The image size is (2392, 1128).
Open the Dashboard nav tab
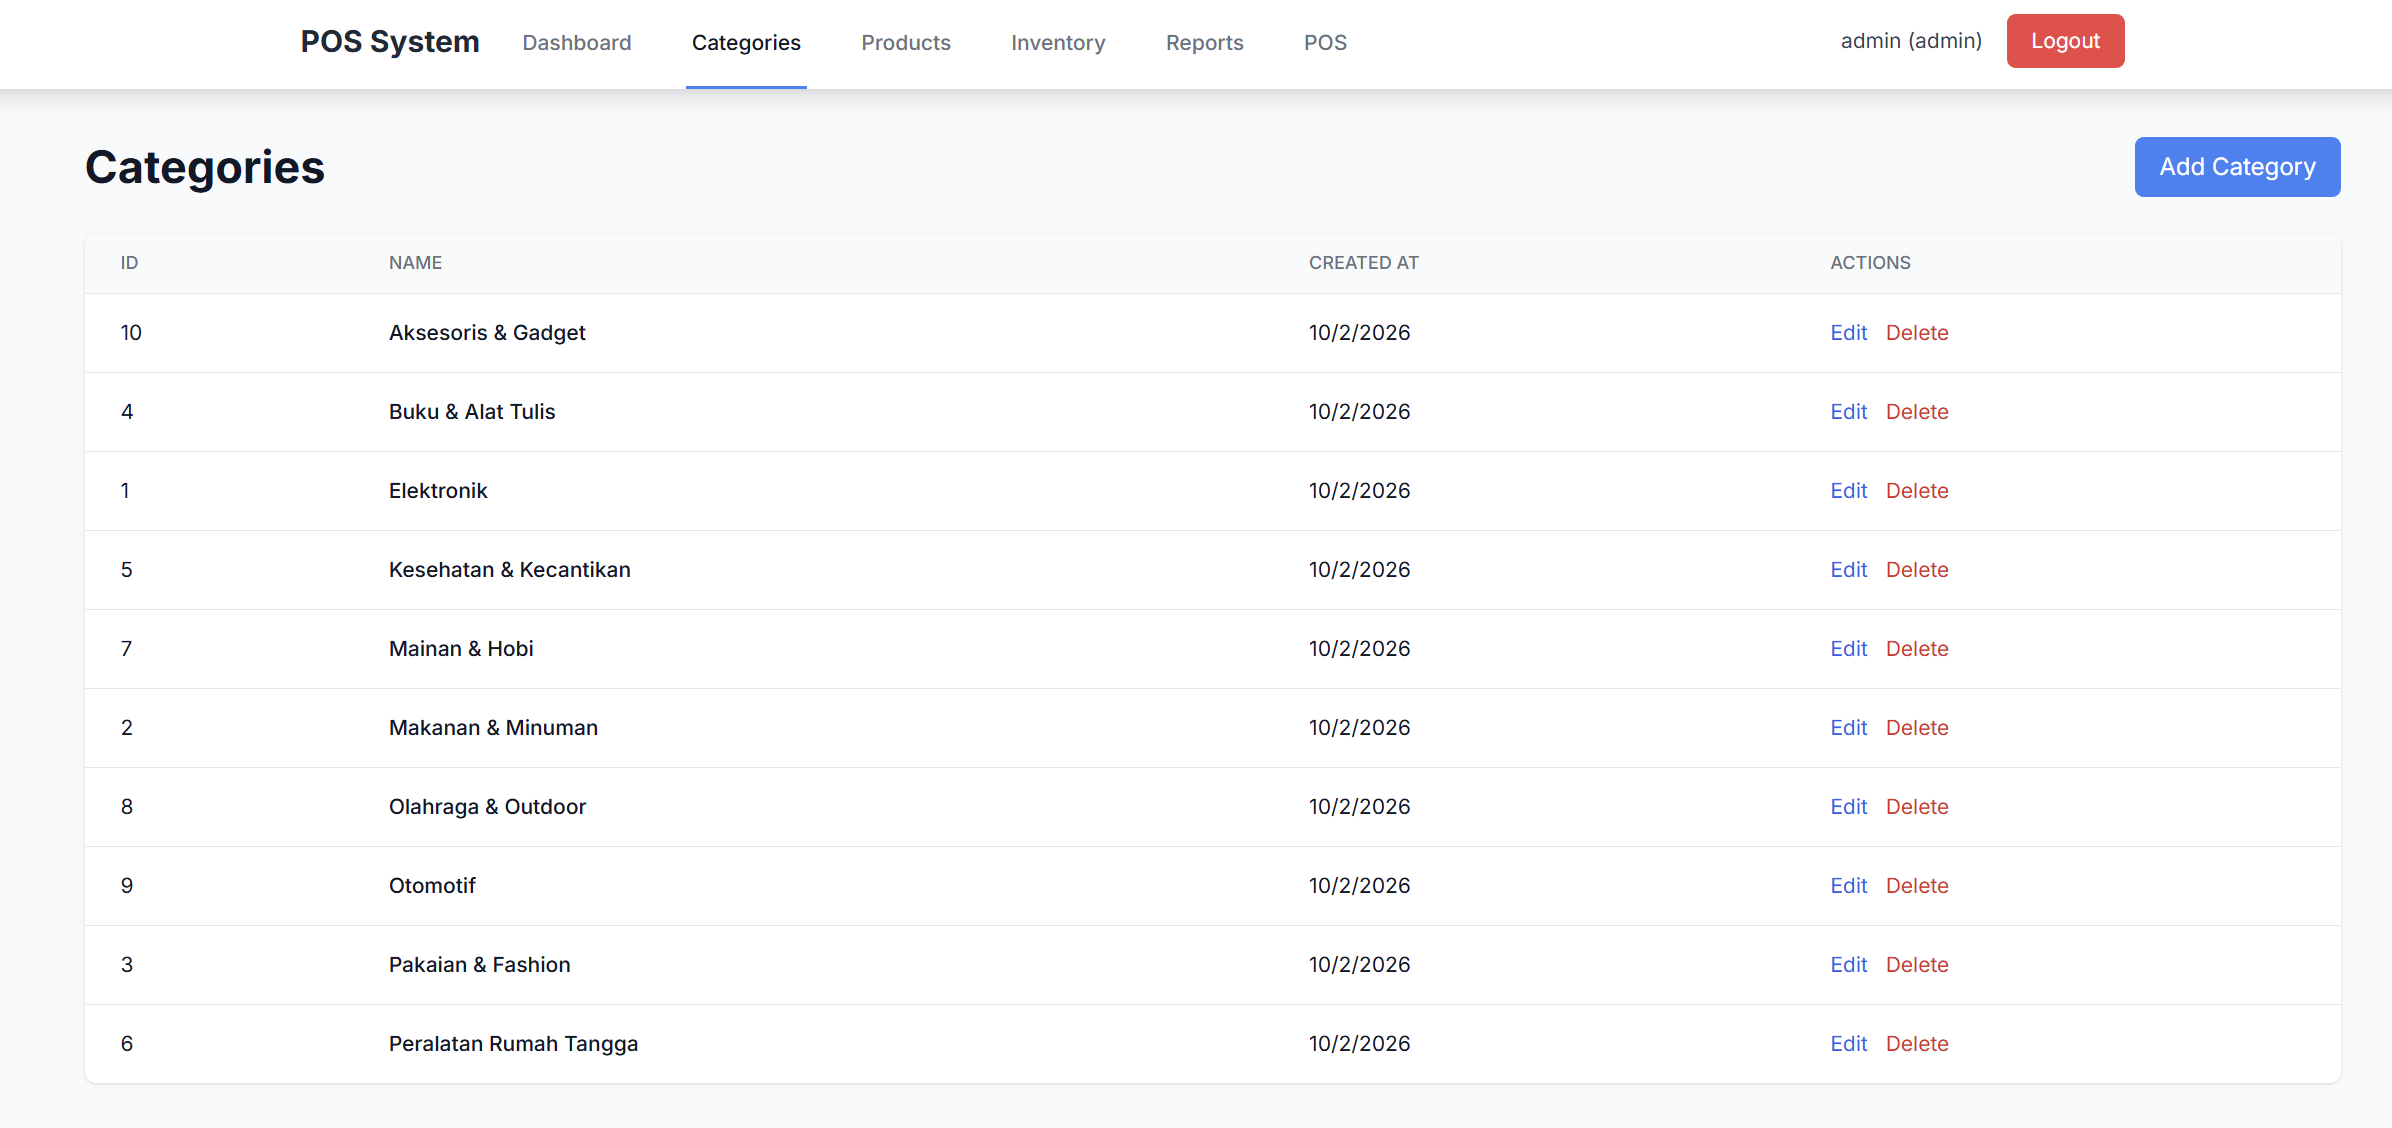pyautogui.click(x=576, y=43)
